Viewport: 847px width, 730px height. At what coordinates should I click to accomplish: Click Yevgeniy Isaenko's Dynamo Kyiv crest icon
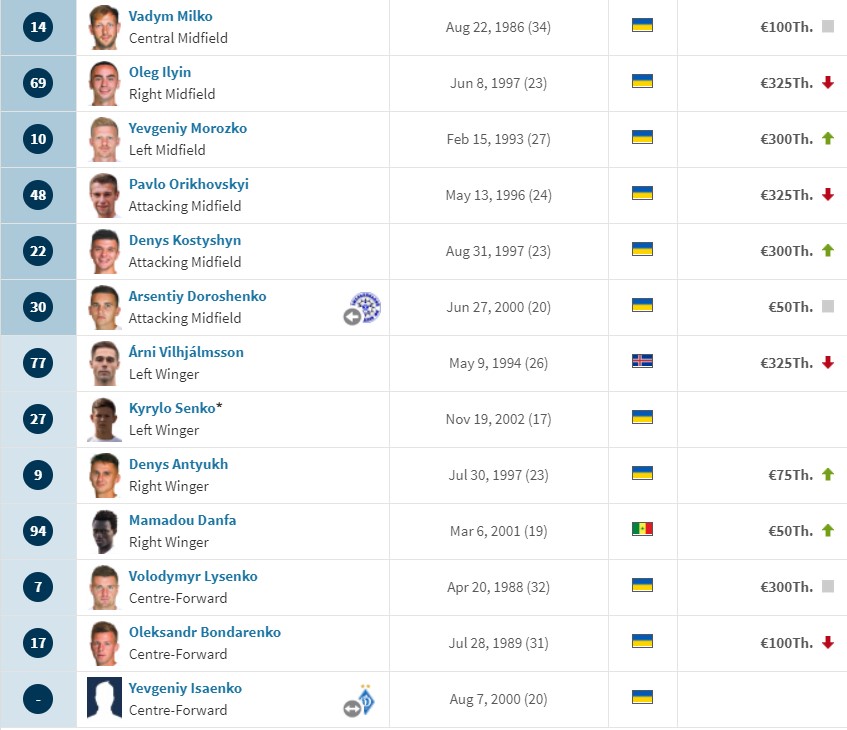point(367,700)
